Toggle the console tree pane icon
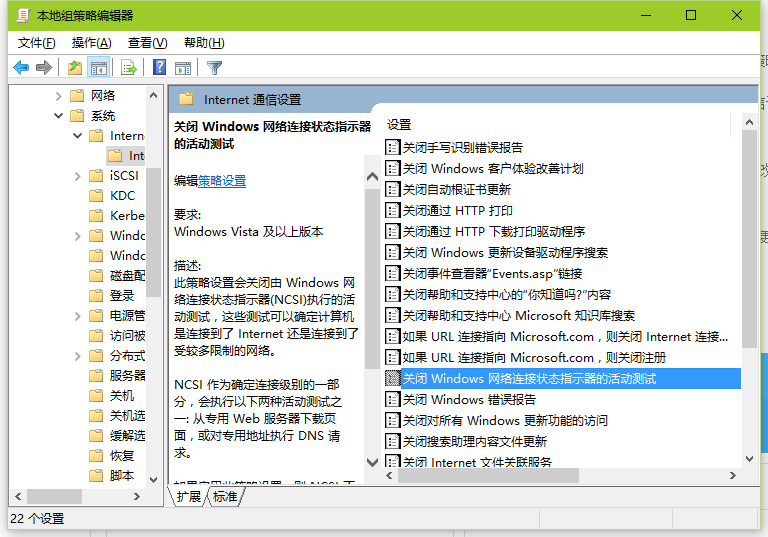Image resolution: width=768 pixels, height=537 pixels. (98, 68)
